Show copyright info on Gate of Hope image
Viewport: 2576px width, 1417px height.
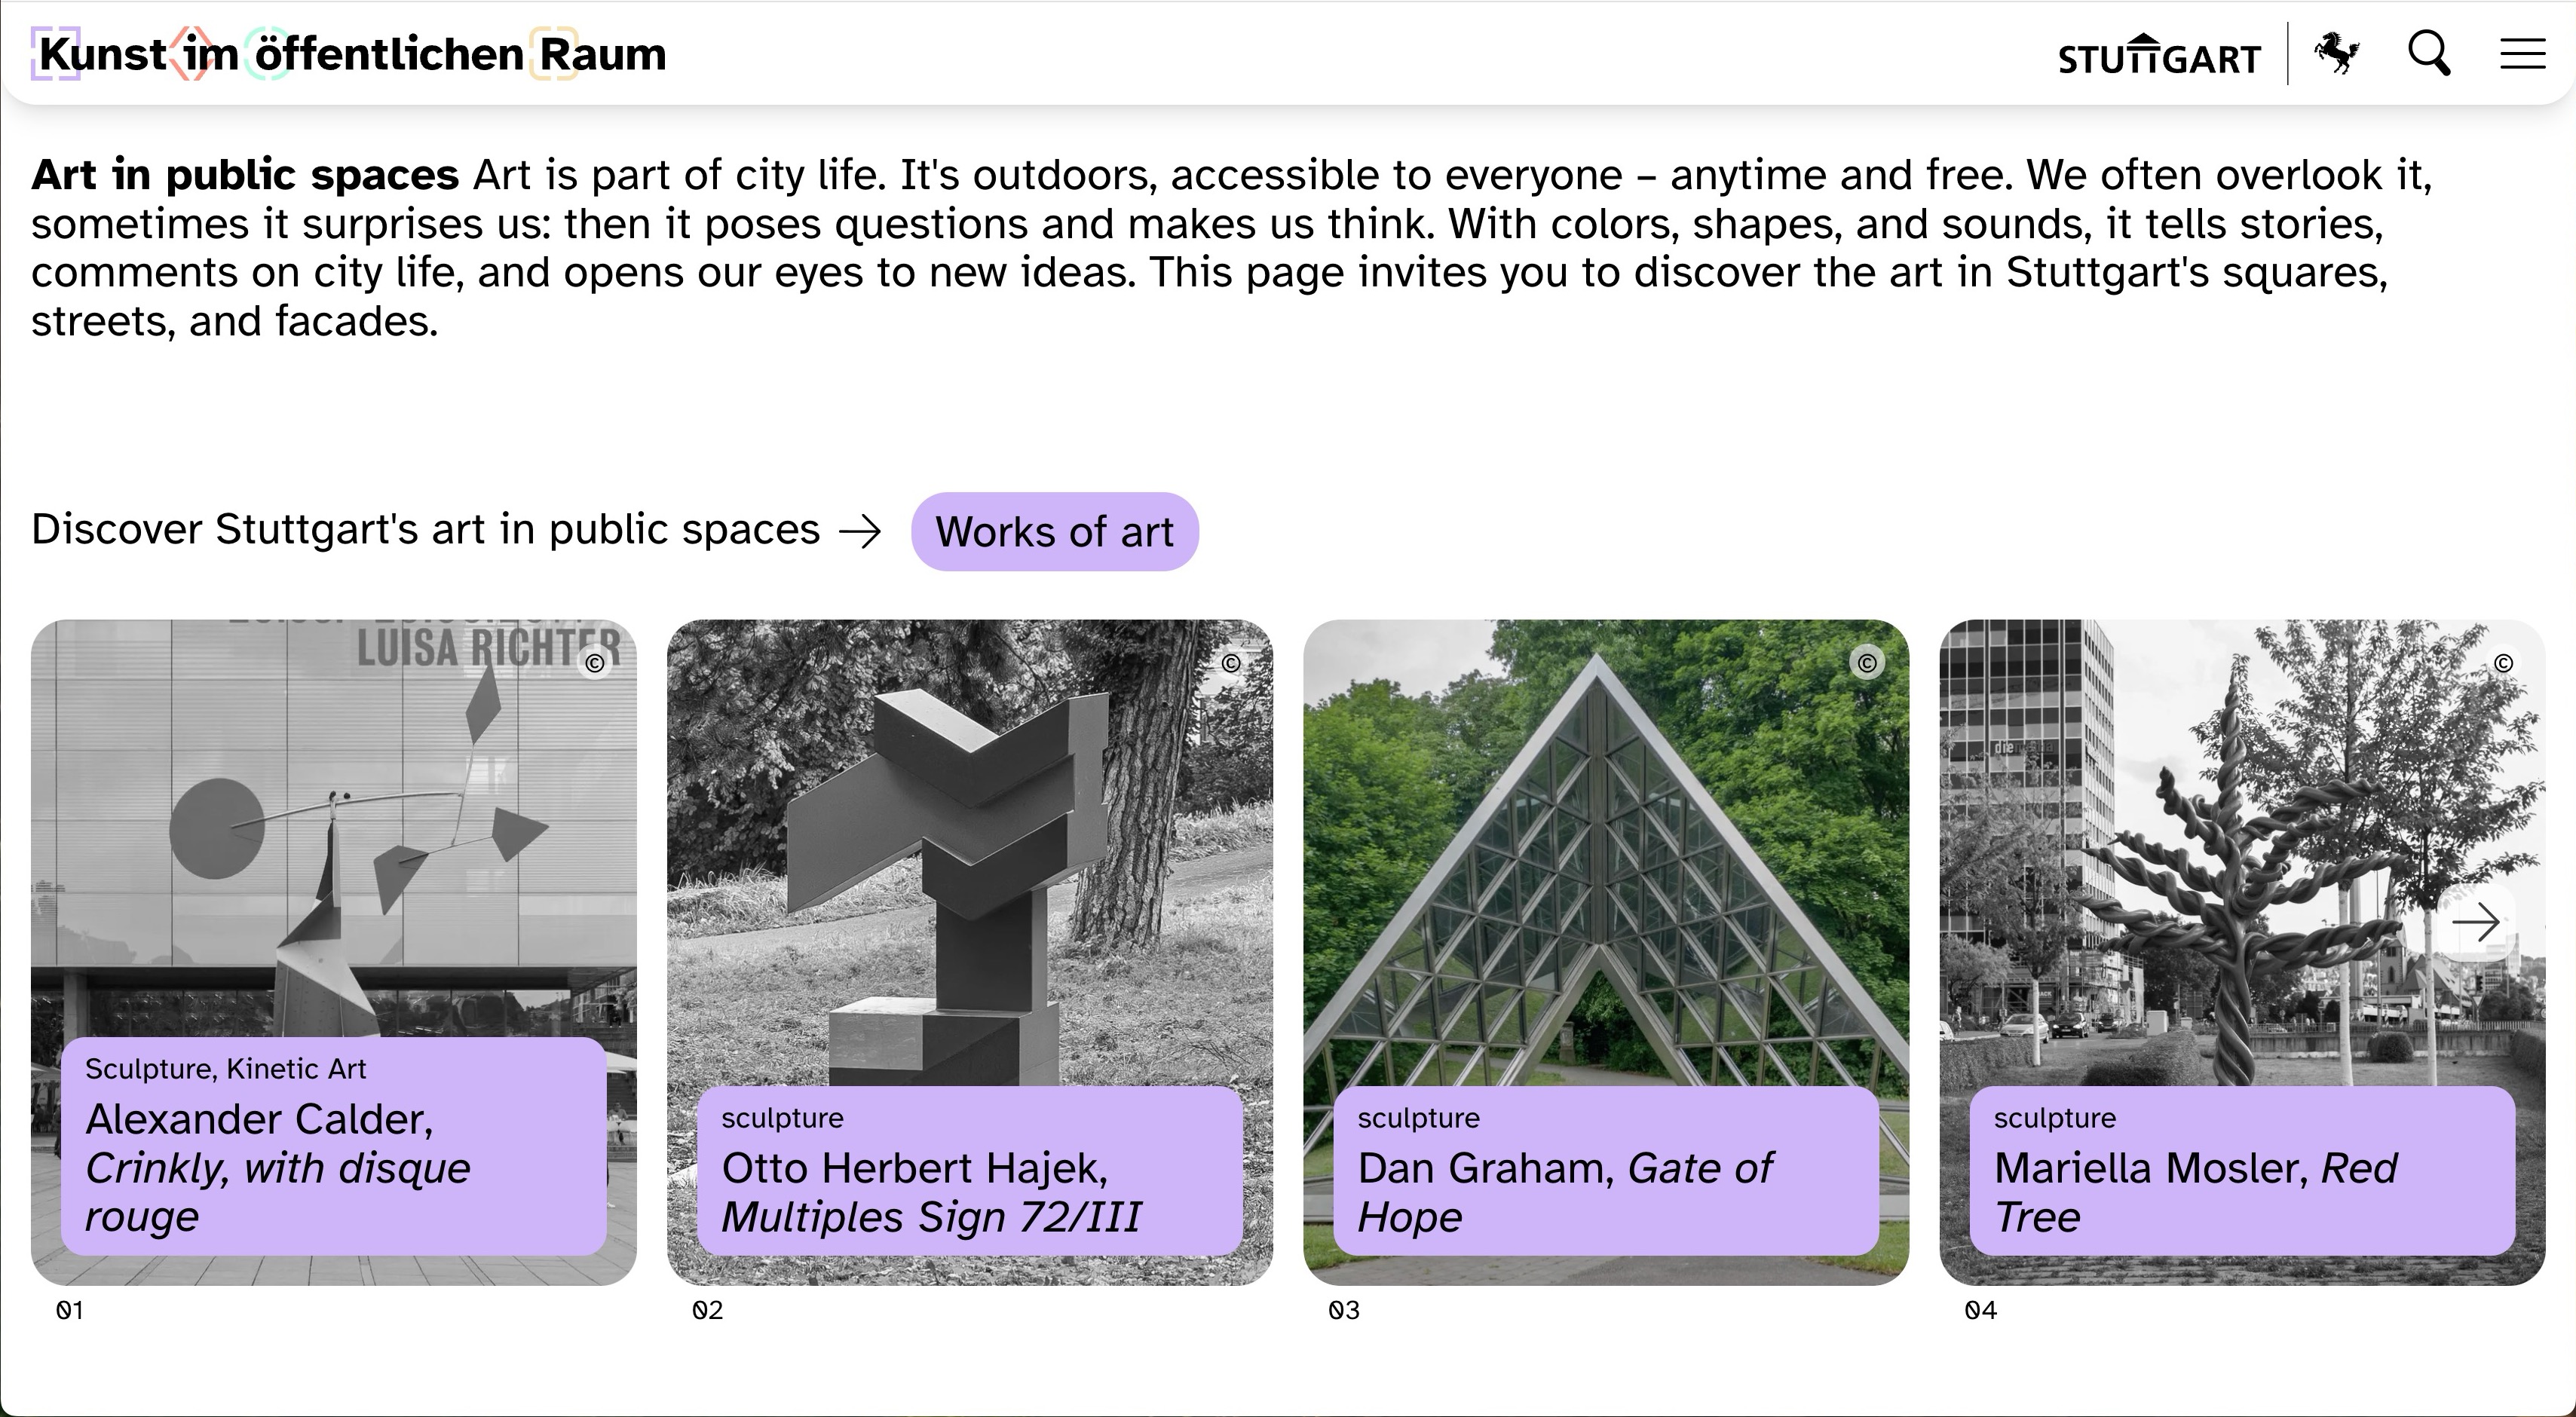pyautogui.click(x=1867, y=663)
